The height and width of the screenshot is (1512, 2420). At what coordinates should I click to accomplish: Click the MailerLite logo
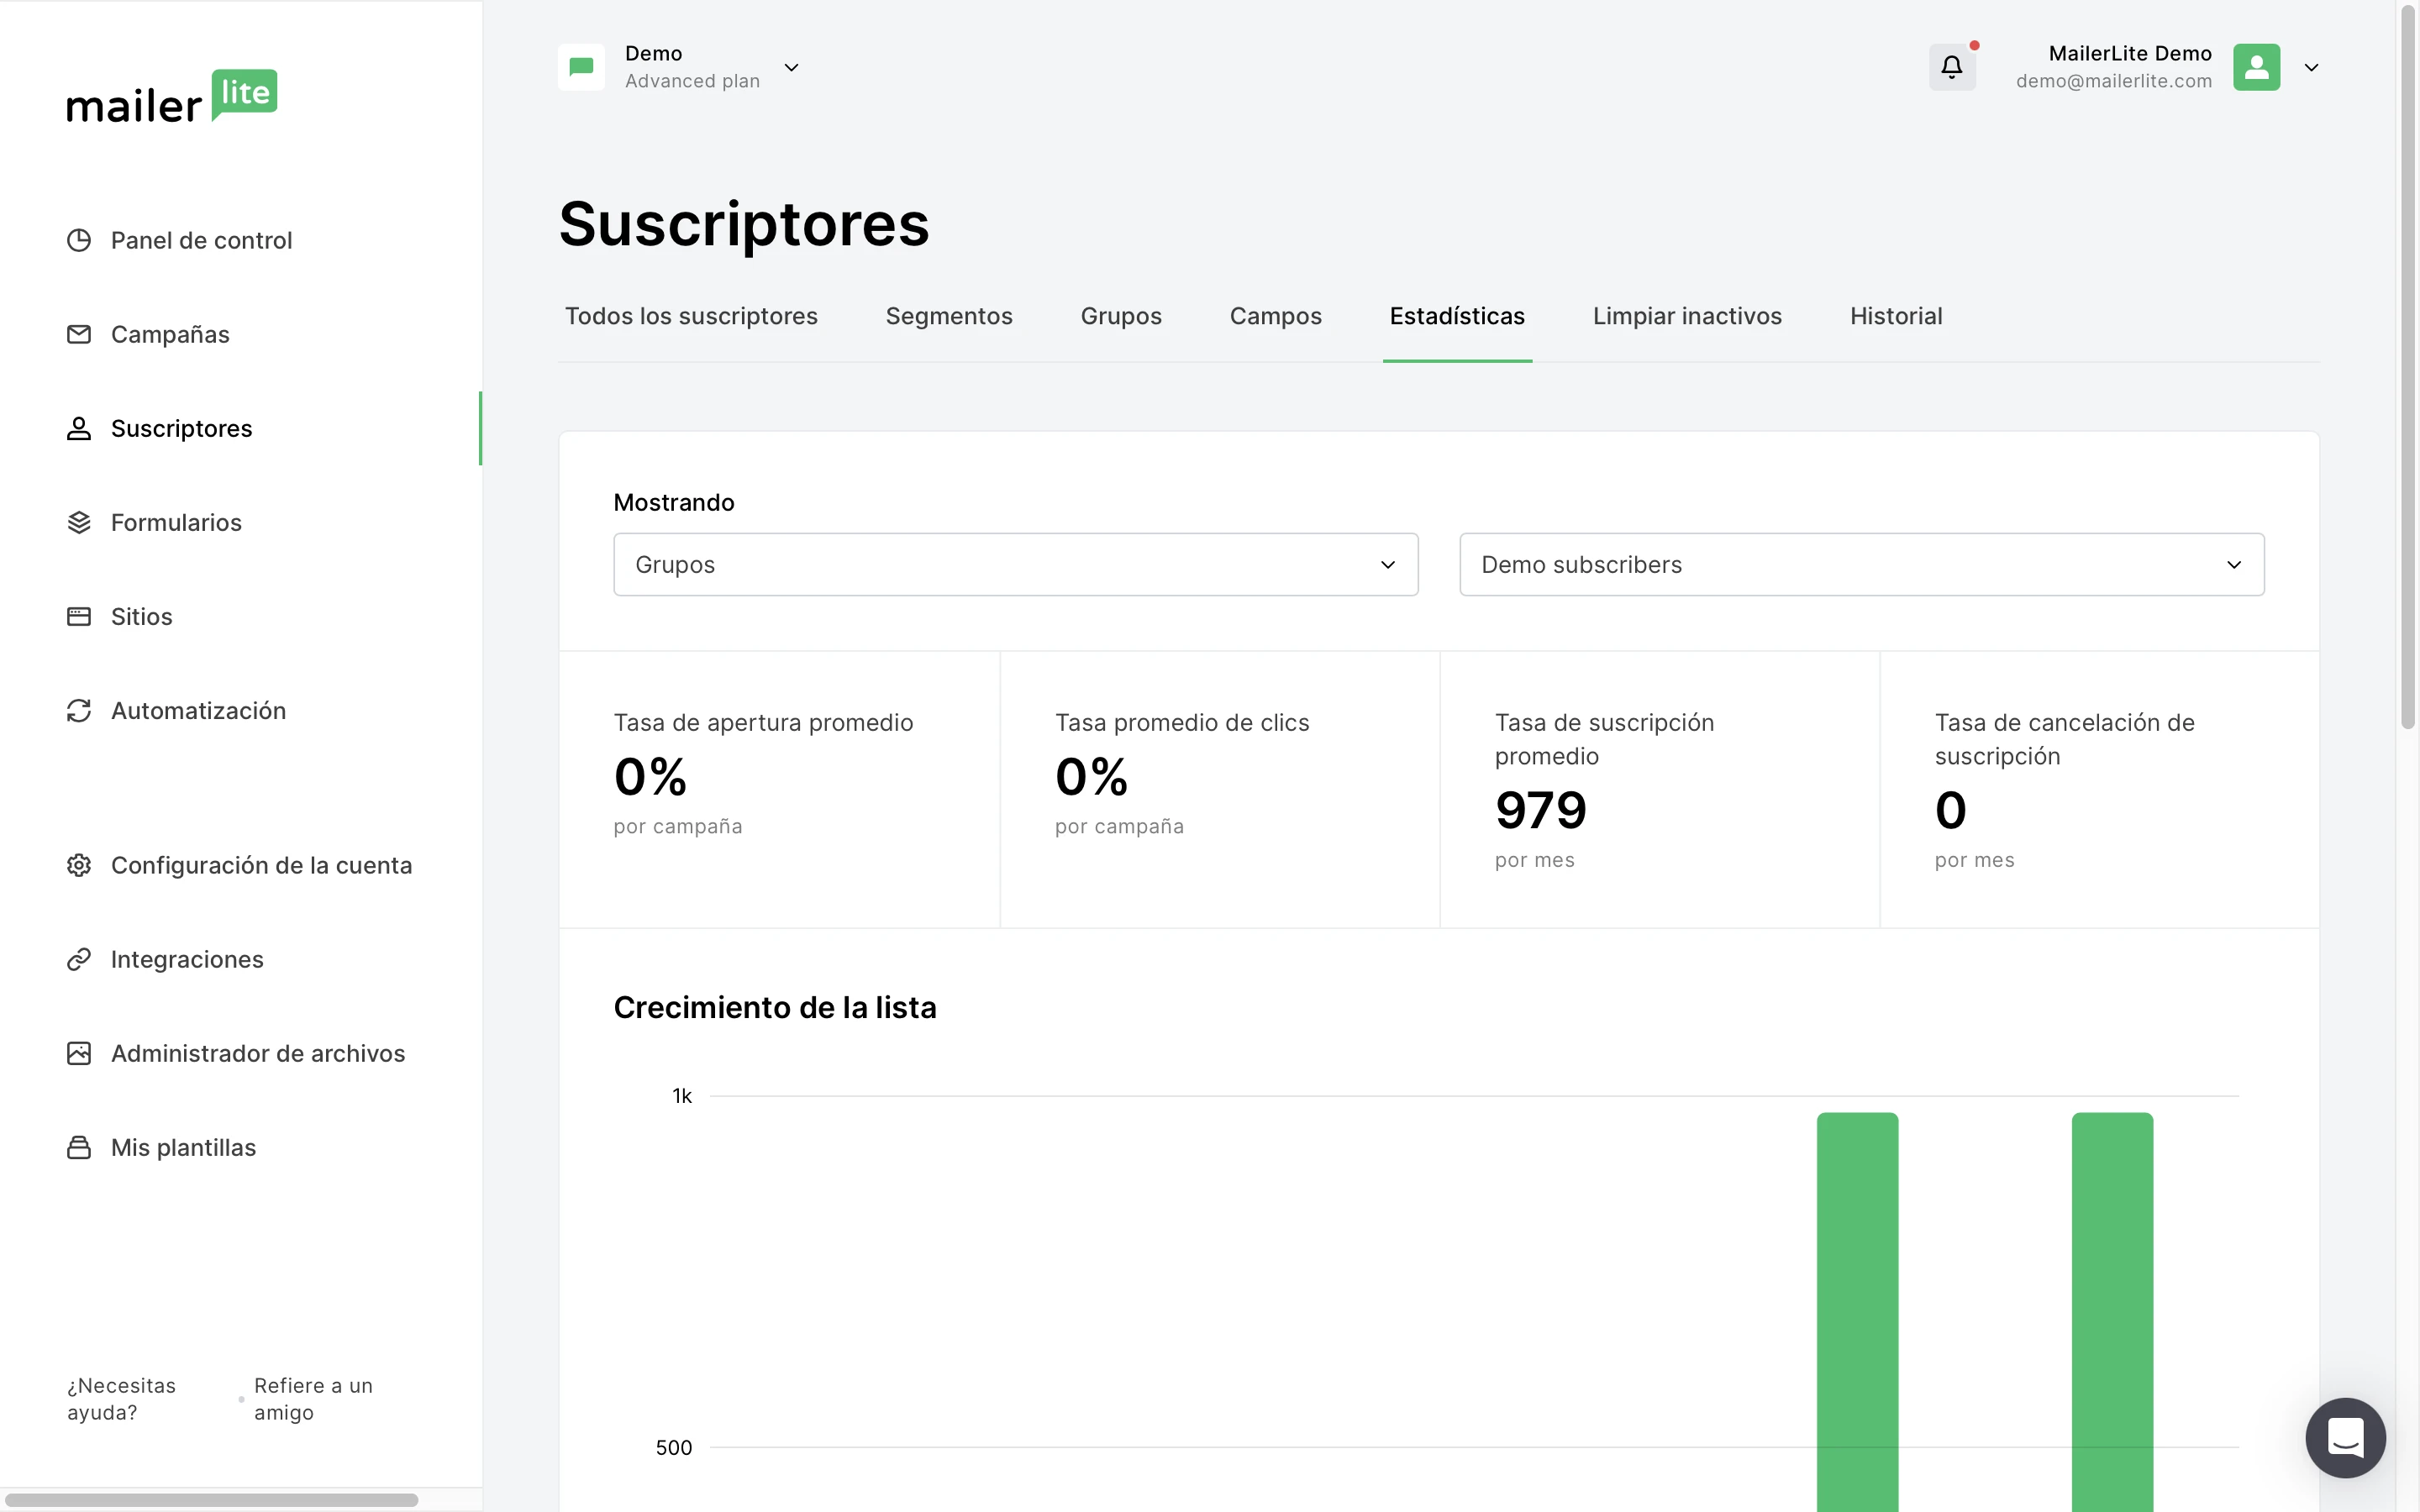point(172,97)
